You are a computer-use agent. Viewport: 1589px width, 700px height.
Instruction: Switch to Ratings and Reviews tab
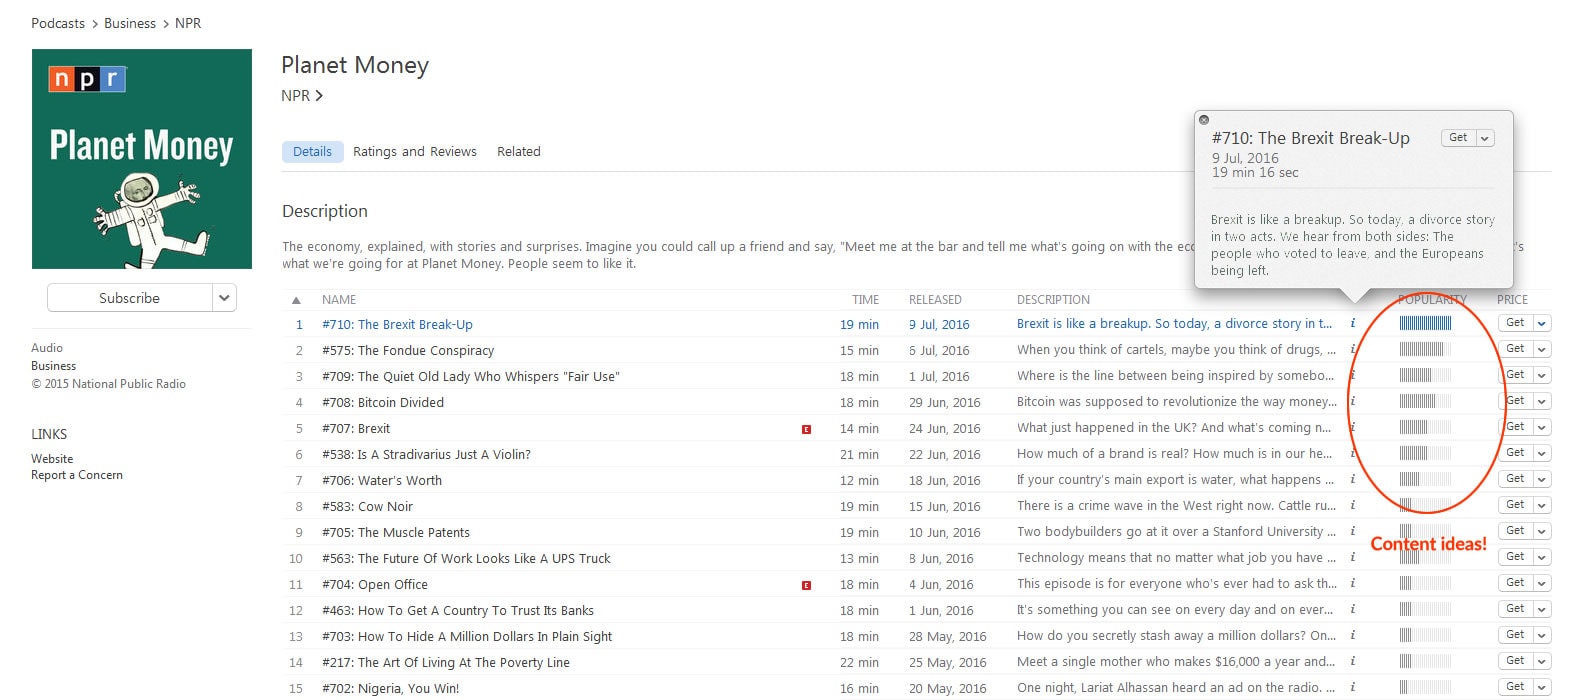415,152
